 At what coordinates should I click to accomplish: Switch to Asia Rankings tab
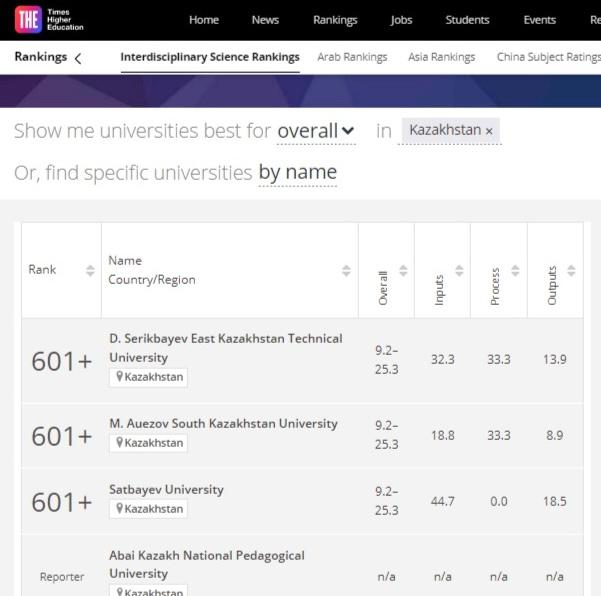(441, 57)
